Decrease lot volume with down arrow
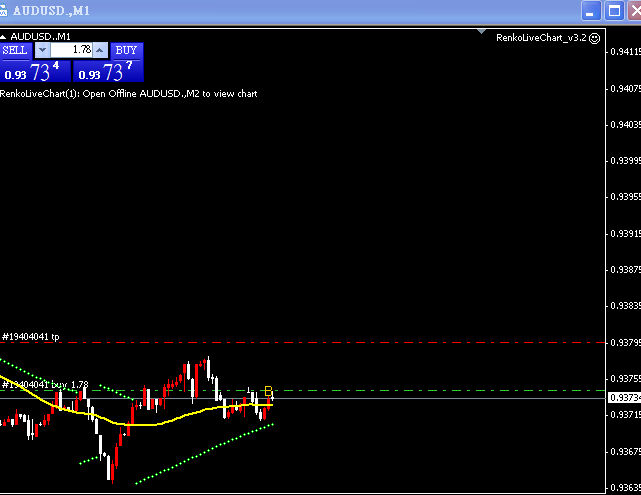641x495 pixels. click(x=42, y=50)
